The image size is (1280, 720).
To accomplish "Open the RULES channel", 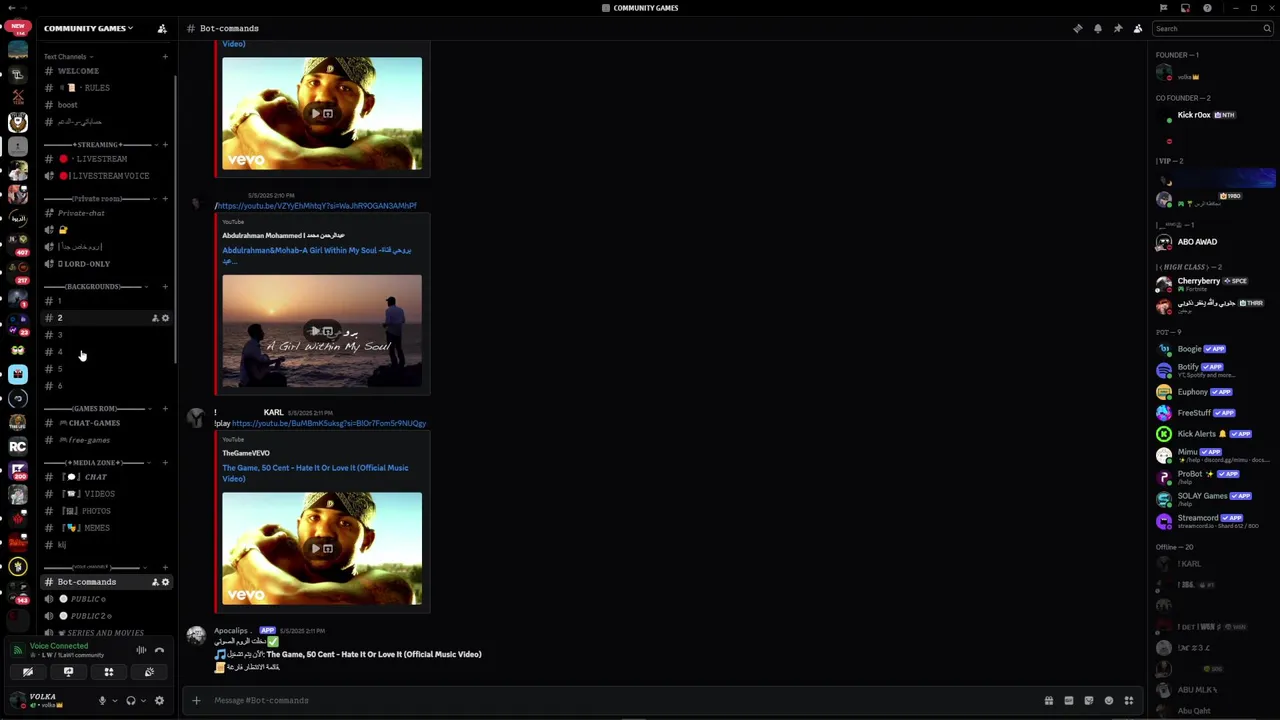I will [108, 88].
